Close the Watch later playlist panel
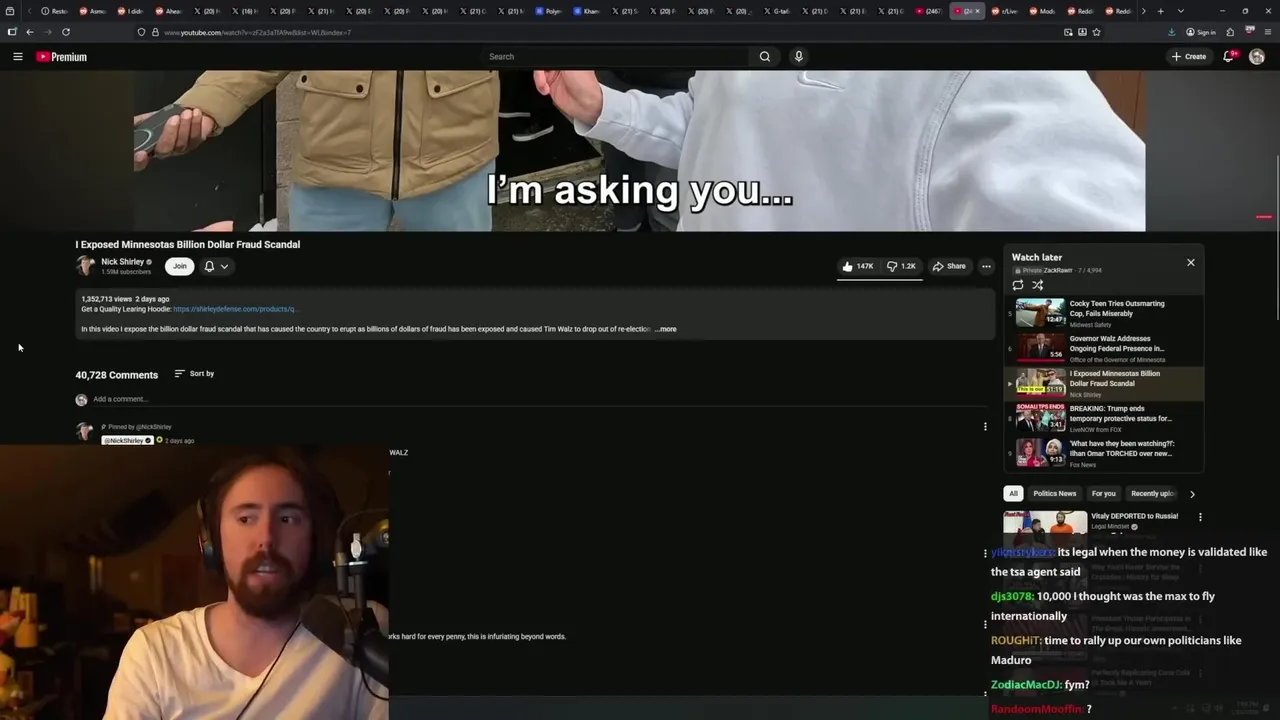The image size is (1280, 720). tap(1190, 262)
